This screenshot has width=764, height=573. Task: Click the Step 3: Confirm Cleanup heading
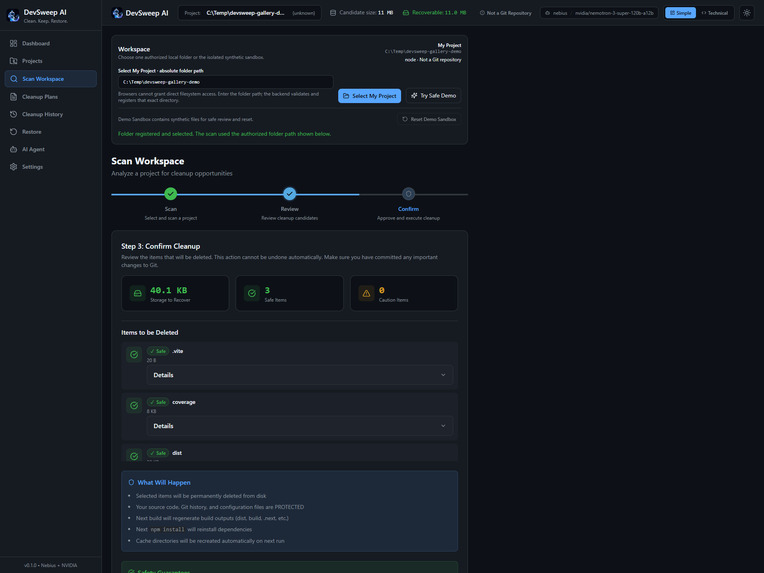(160, 246)
